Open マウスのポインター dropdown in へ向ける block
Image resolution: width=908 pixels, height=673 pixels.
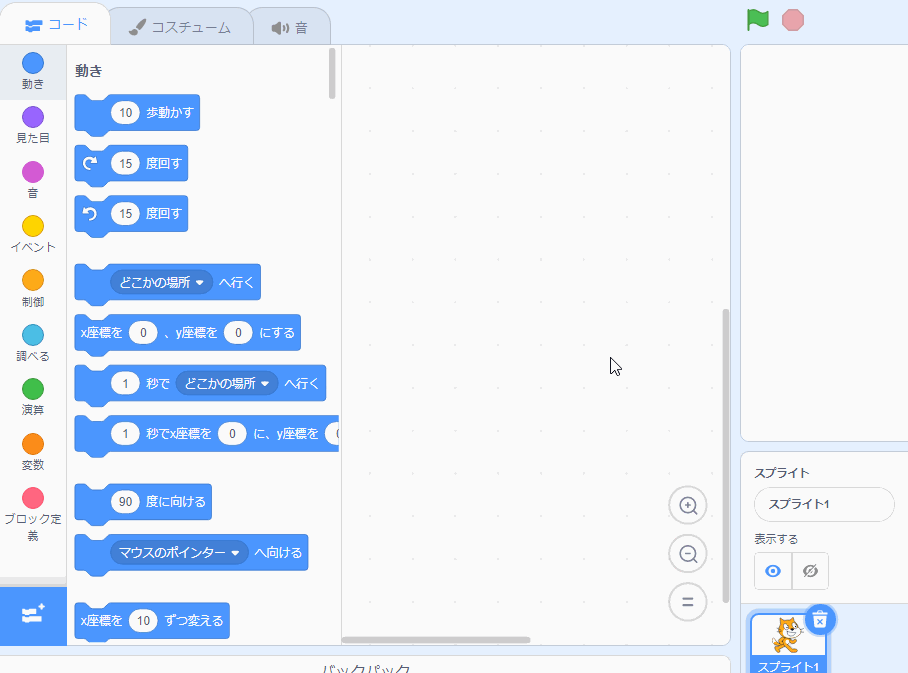tap(179, 553)
